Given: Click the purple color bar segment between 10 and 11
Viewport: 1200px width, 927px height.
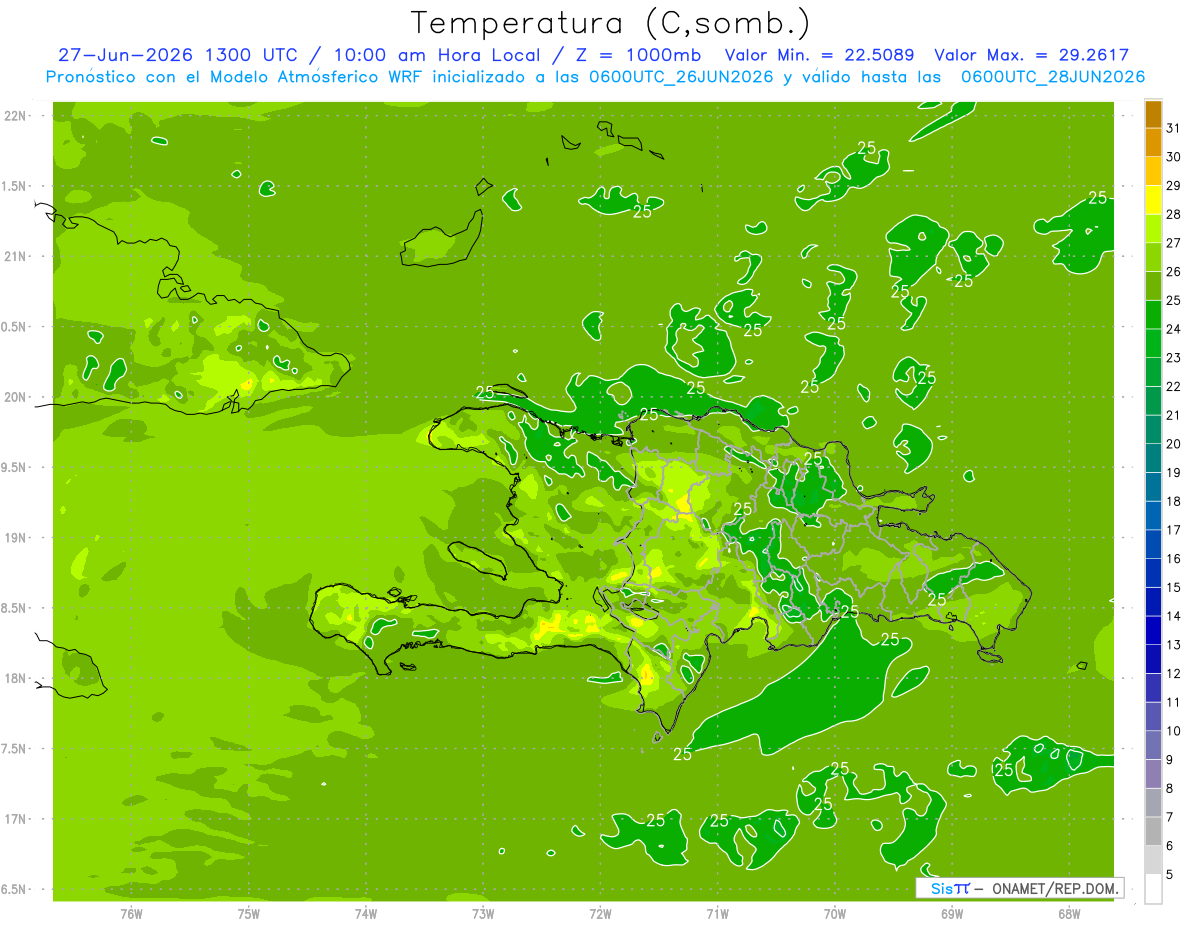Looking at the screenshot, I should point(1153,717).
